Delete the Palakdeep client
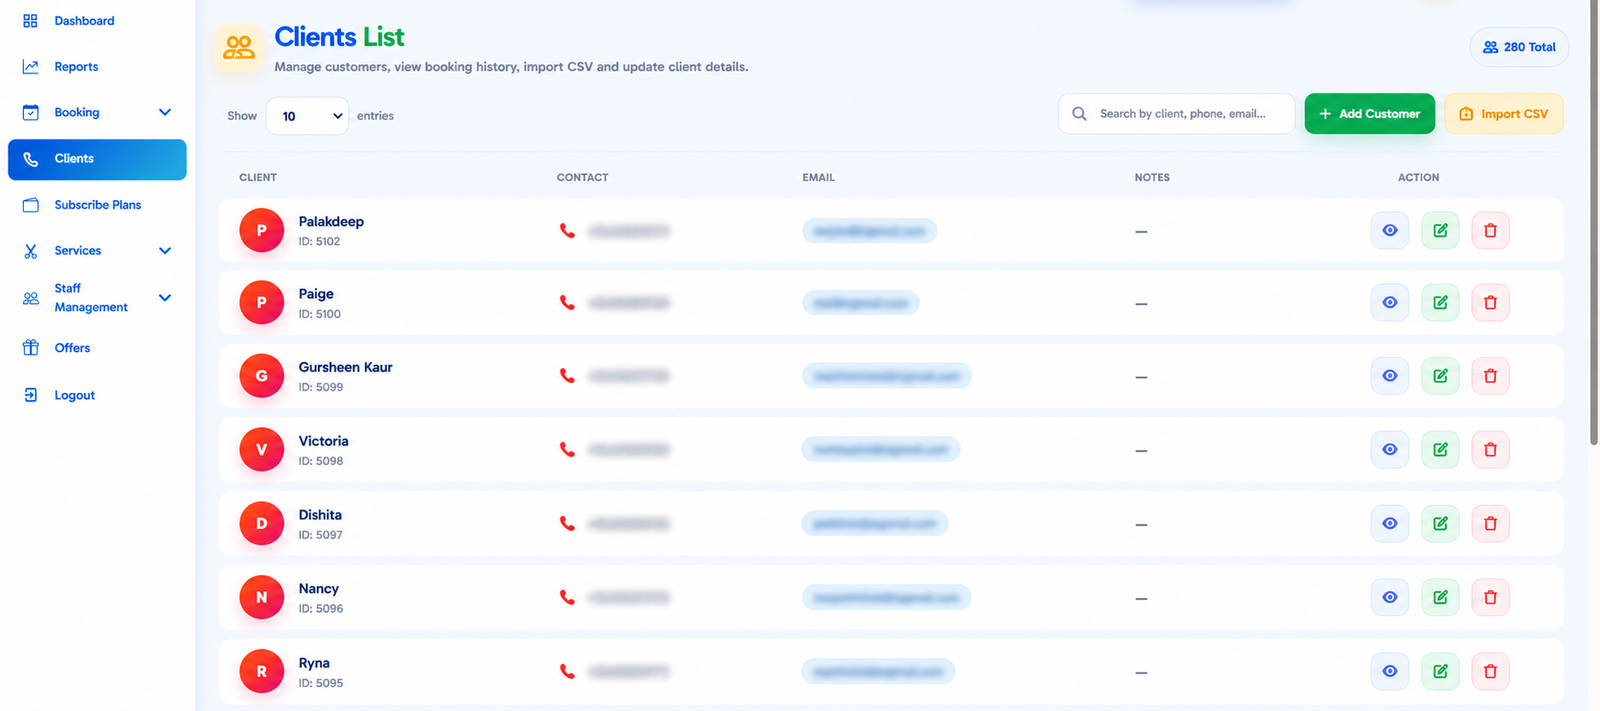Viewport: 1600px width, 711px height. point(1490,230)
